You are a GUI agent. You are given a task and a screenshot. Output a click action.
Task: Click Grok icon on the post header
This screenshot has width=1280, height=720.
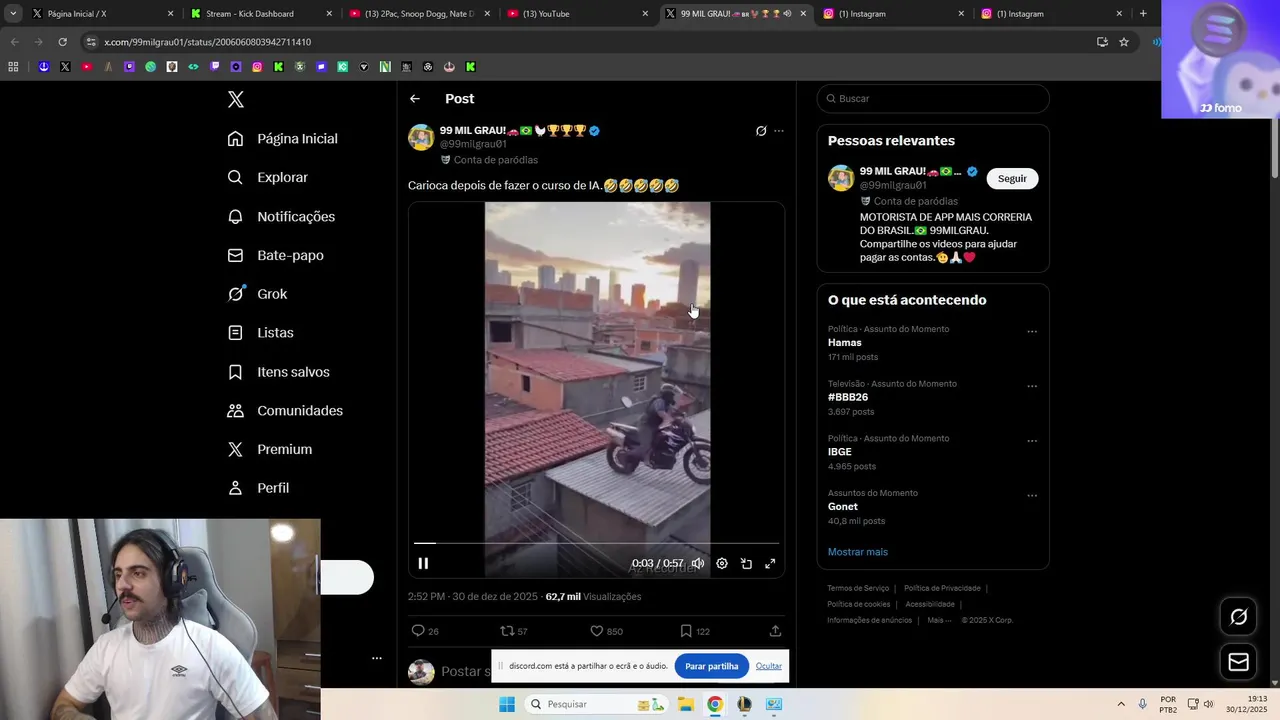pos(761,131)
